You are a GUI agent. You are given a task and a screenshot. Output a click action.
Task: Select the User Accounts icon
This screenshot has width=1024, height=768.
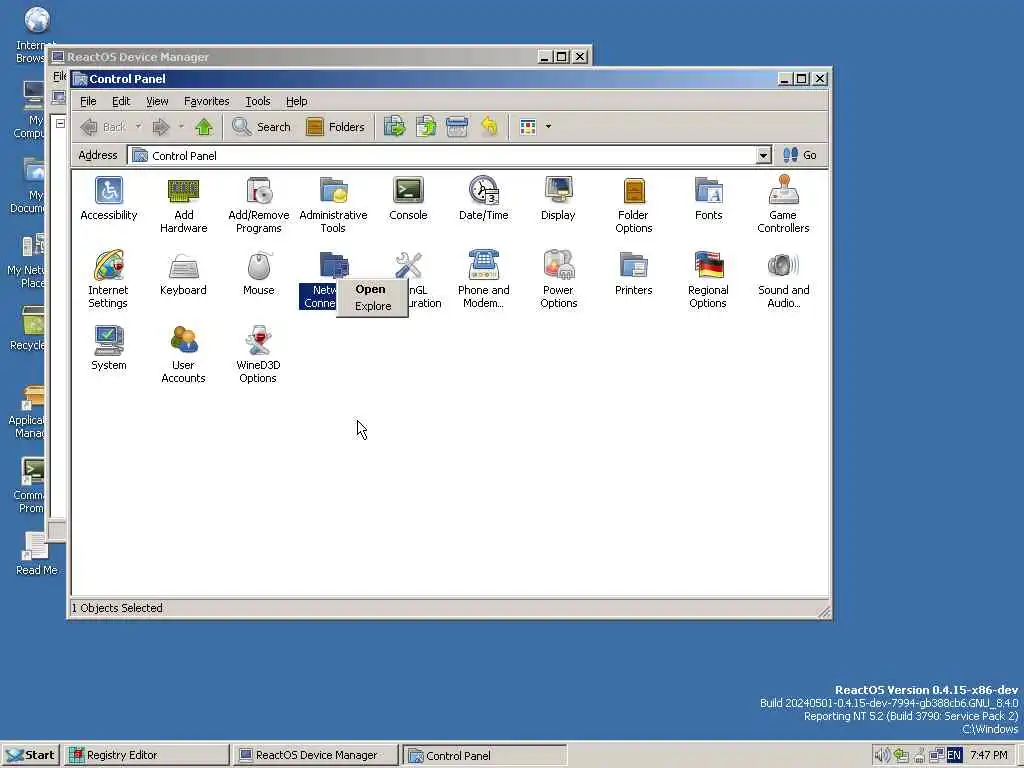[x=184, y=355]
